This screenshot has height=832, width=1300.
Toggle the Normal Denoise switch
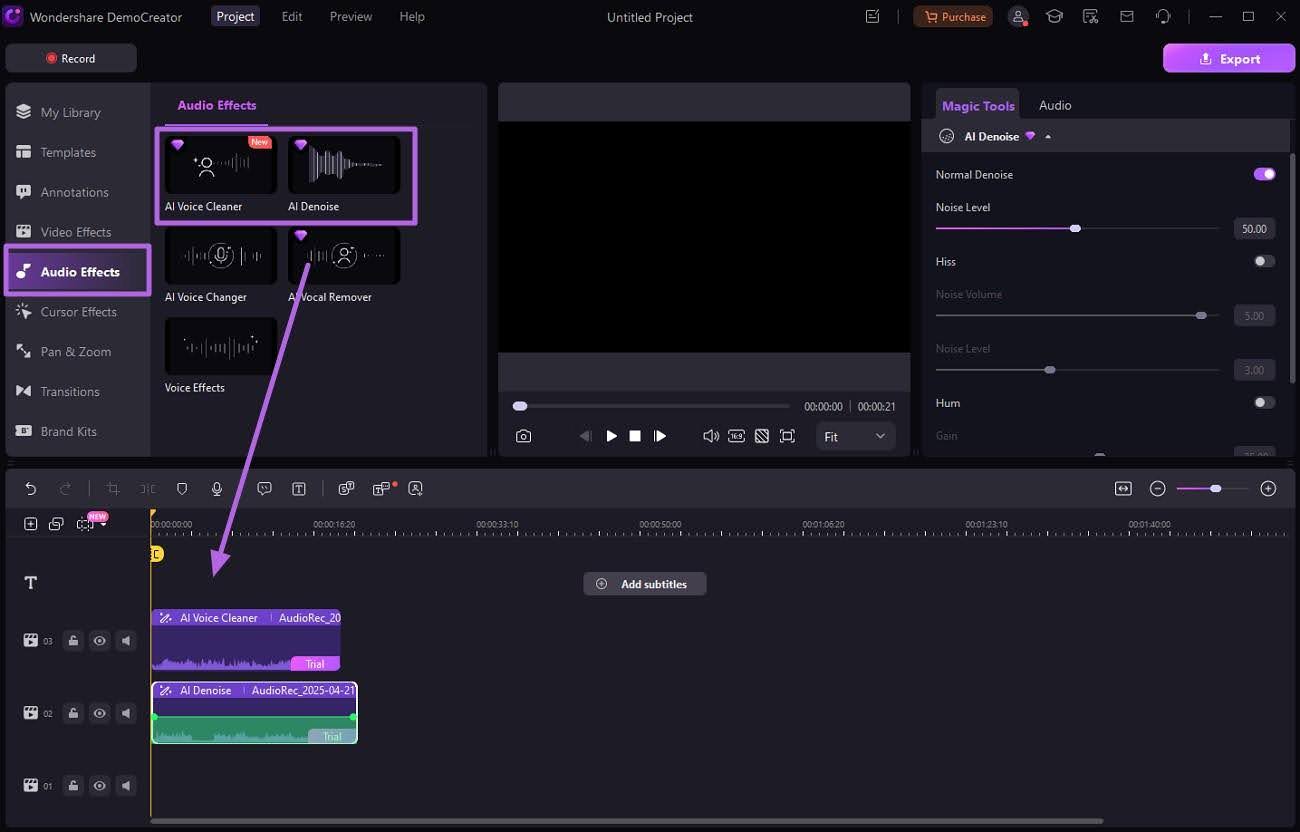(x=1264, y=174)
